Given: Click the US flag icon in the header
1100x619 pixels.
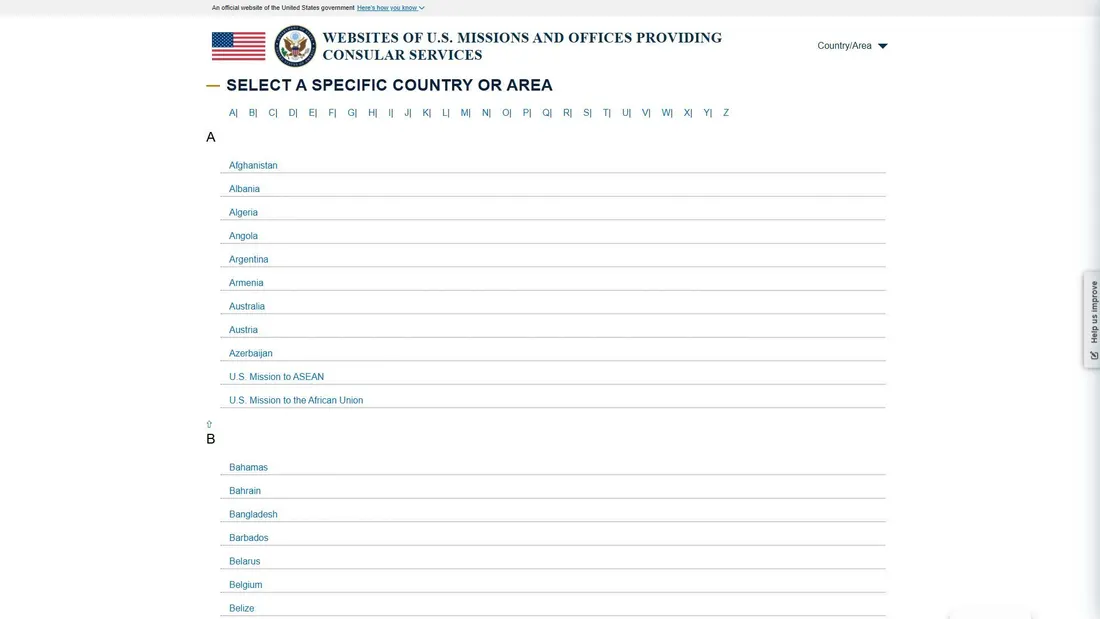Looking at the screenshot, I should tap(239, 46).
